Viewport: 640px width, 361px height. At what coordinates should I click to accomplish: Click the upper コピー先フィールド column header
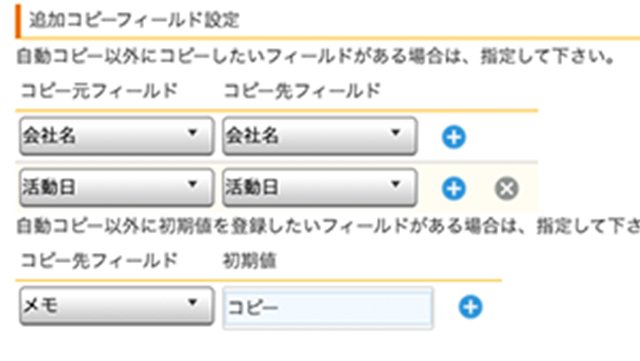(302, 91)
